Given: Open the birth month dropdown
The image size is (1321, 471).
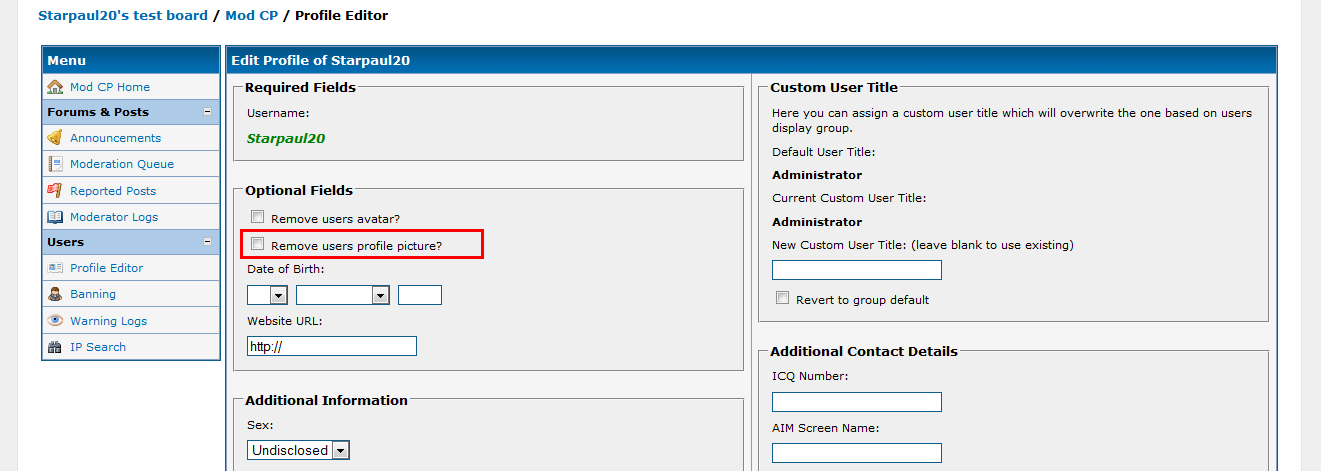Looking at the screenshot, I should 342,295.
